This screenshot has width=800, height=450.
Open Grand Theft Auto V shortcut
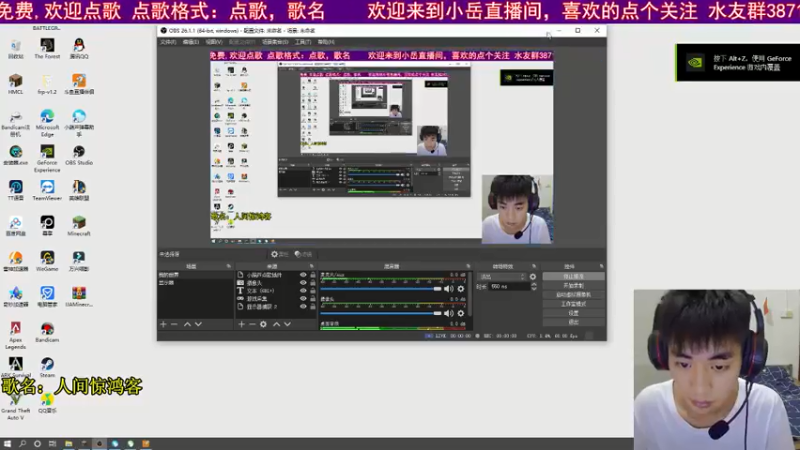coord(15,406)
